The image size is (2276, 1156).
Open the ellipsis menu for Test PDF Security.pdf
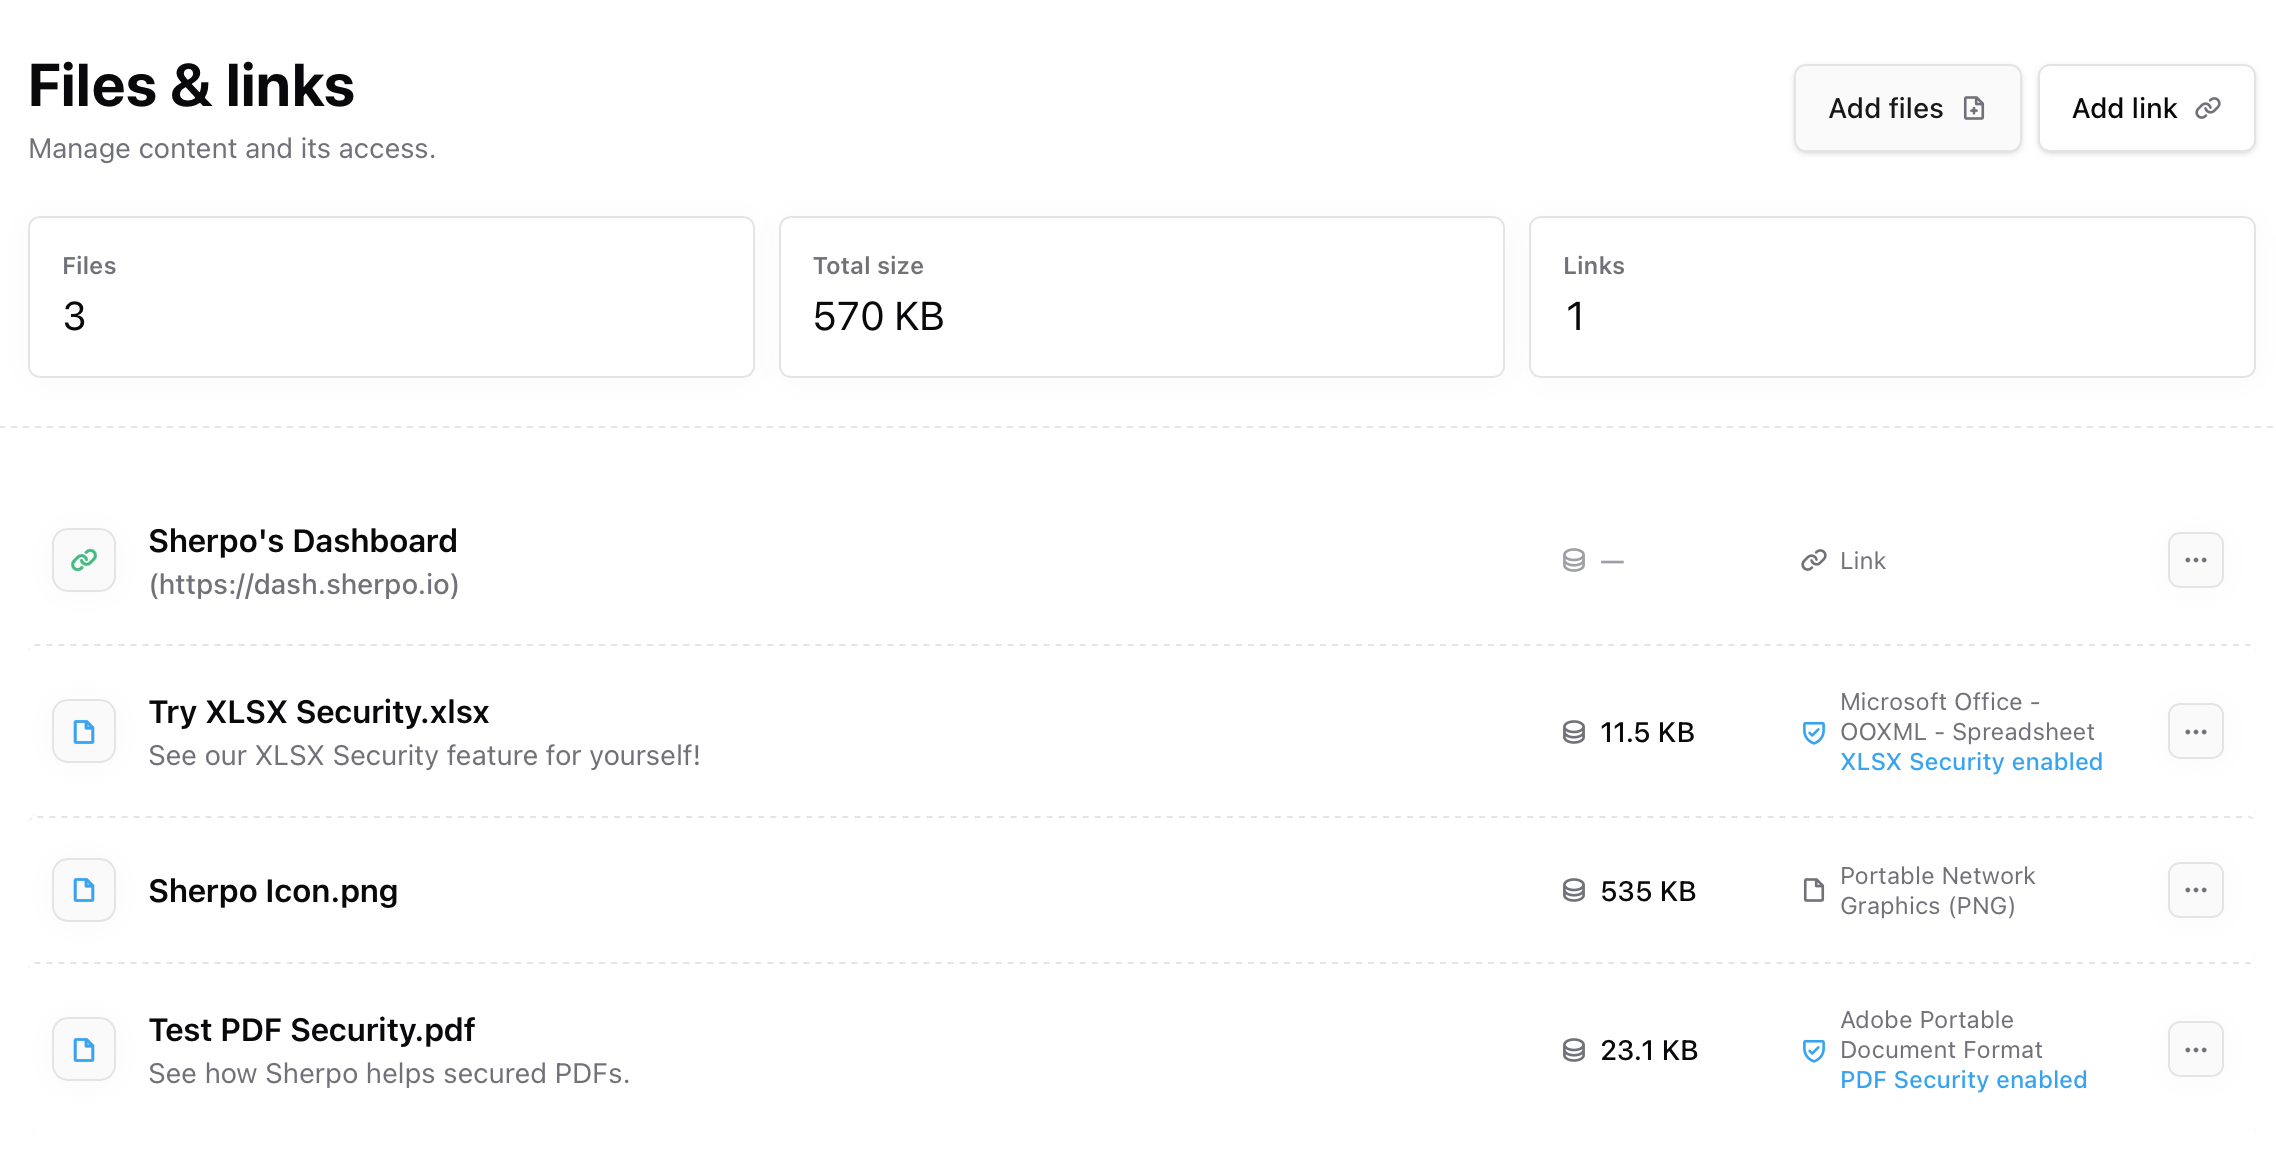2195,1050
